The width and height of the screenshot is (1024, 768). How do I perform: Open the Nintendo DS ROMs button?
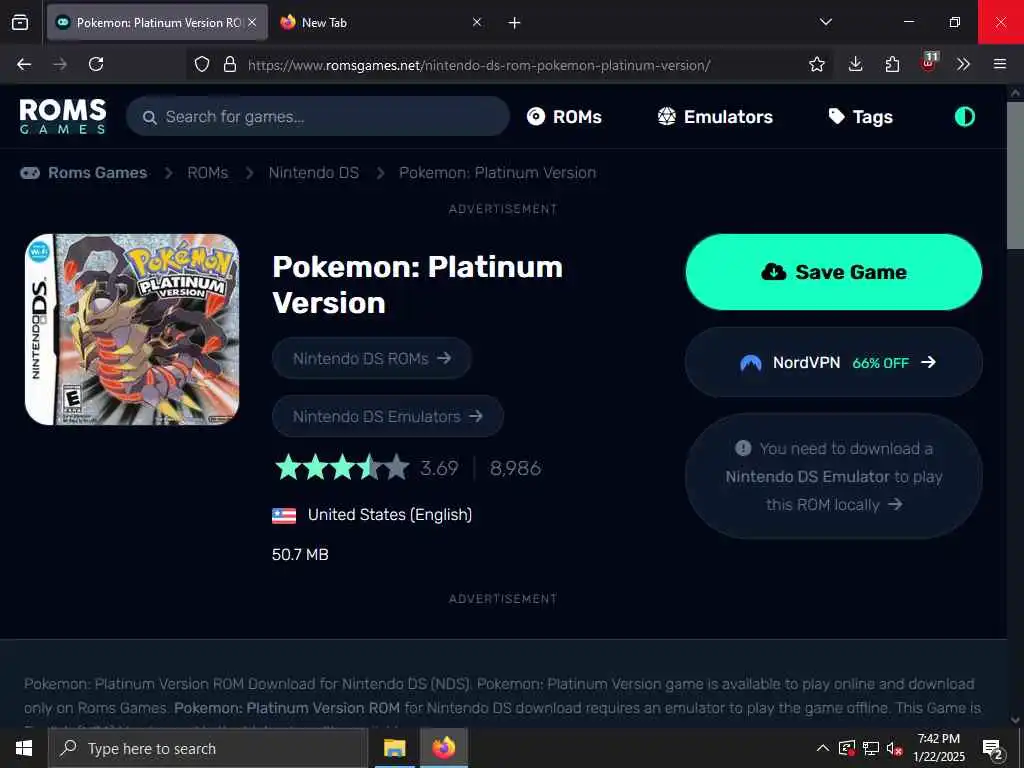pos(372,358)
